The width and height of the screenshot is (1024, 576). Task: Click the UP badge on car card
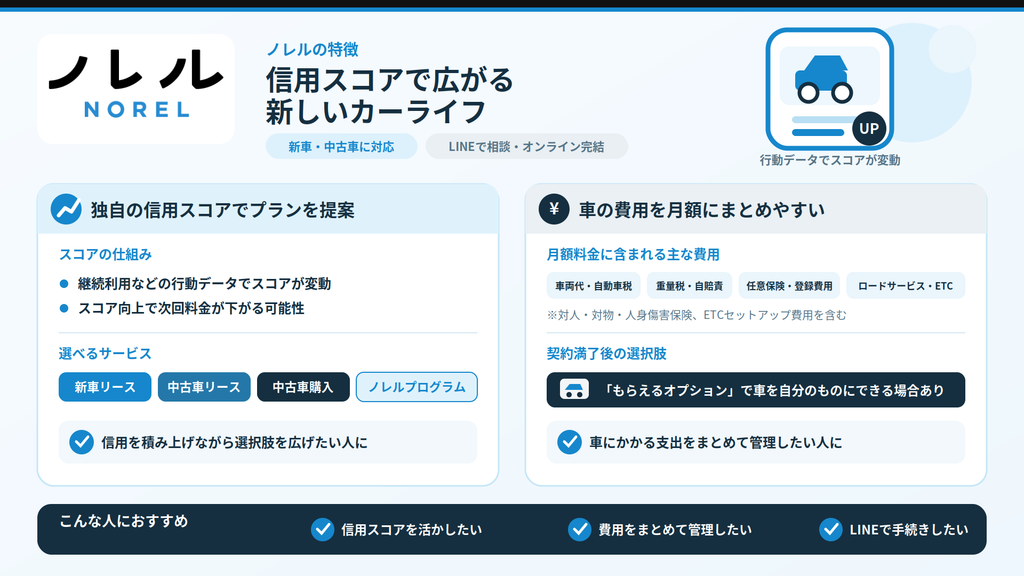point(869,128)
